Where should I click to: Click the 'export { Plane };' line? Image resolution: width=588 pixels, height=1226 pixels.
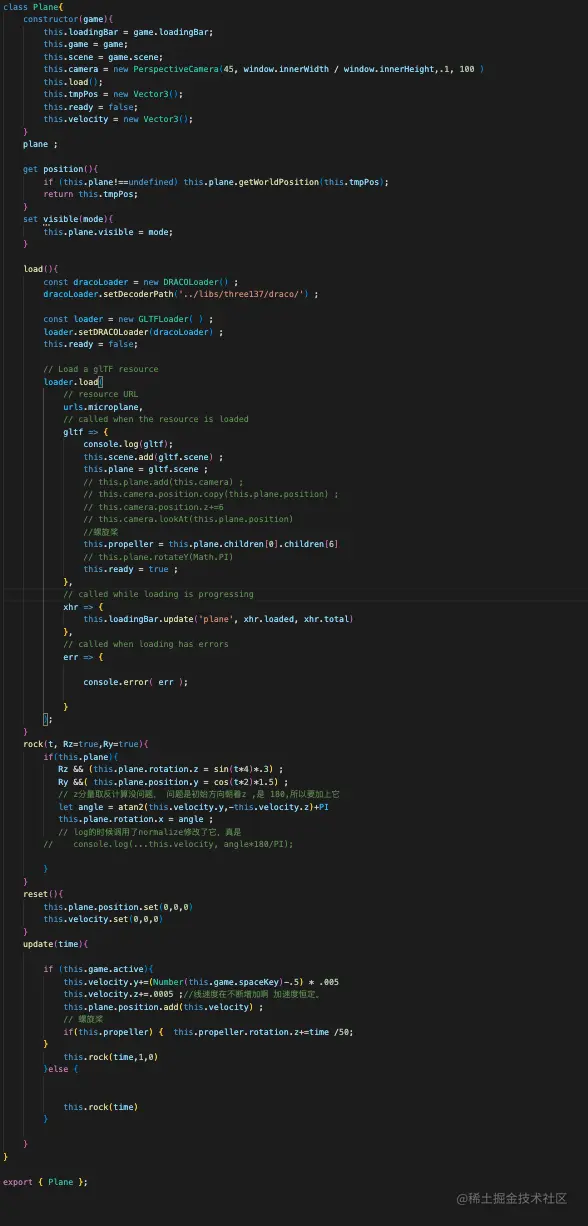tap(46, 1182)
